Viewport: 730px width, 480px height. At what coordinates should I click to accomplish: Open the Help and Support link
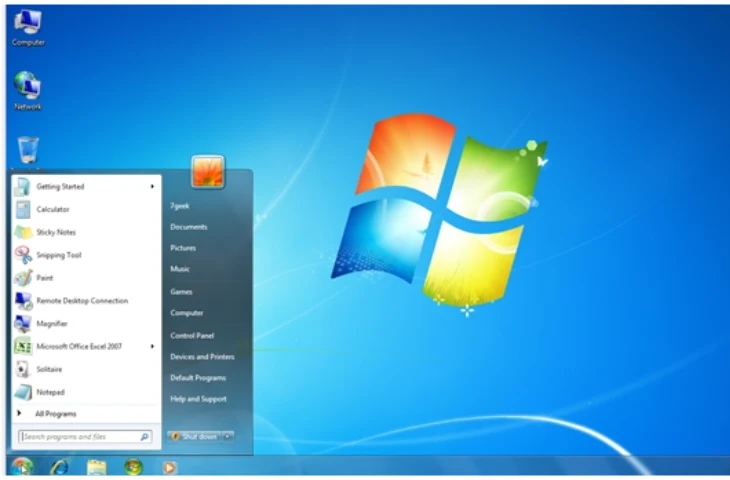(x=198, y=399)
